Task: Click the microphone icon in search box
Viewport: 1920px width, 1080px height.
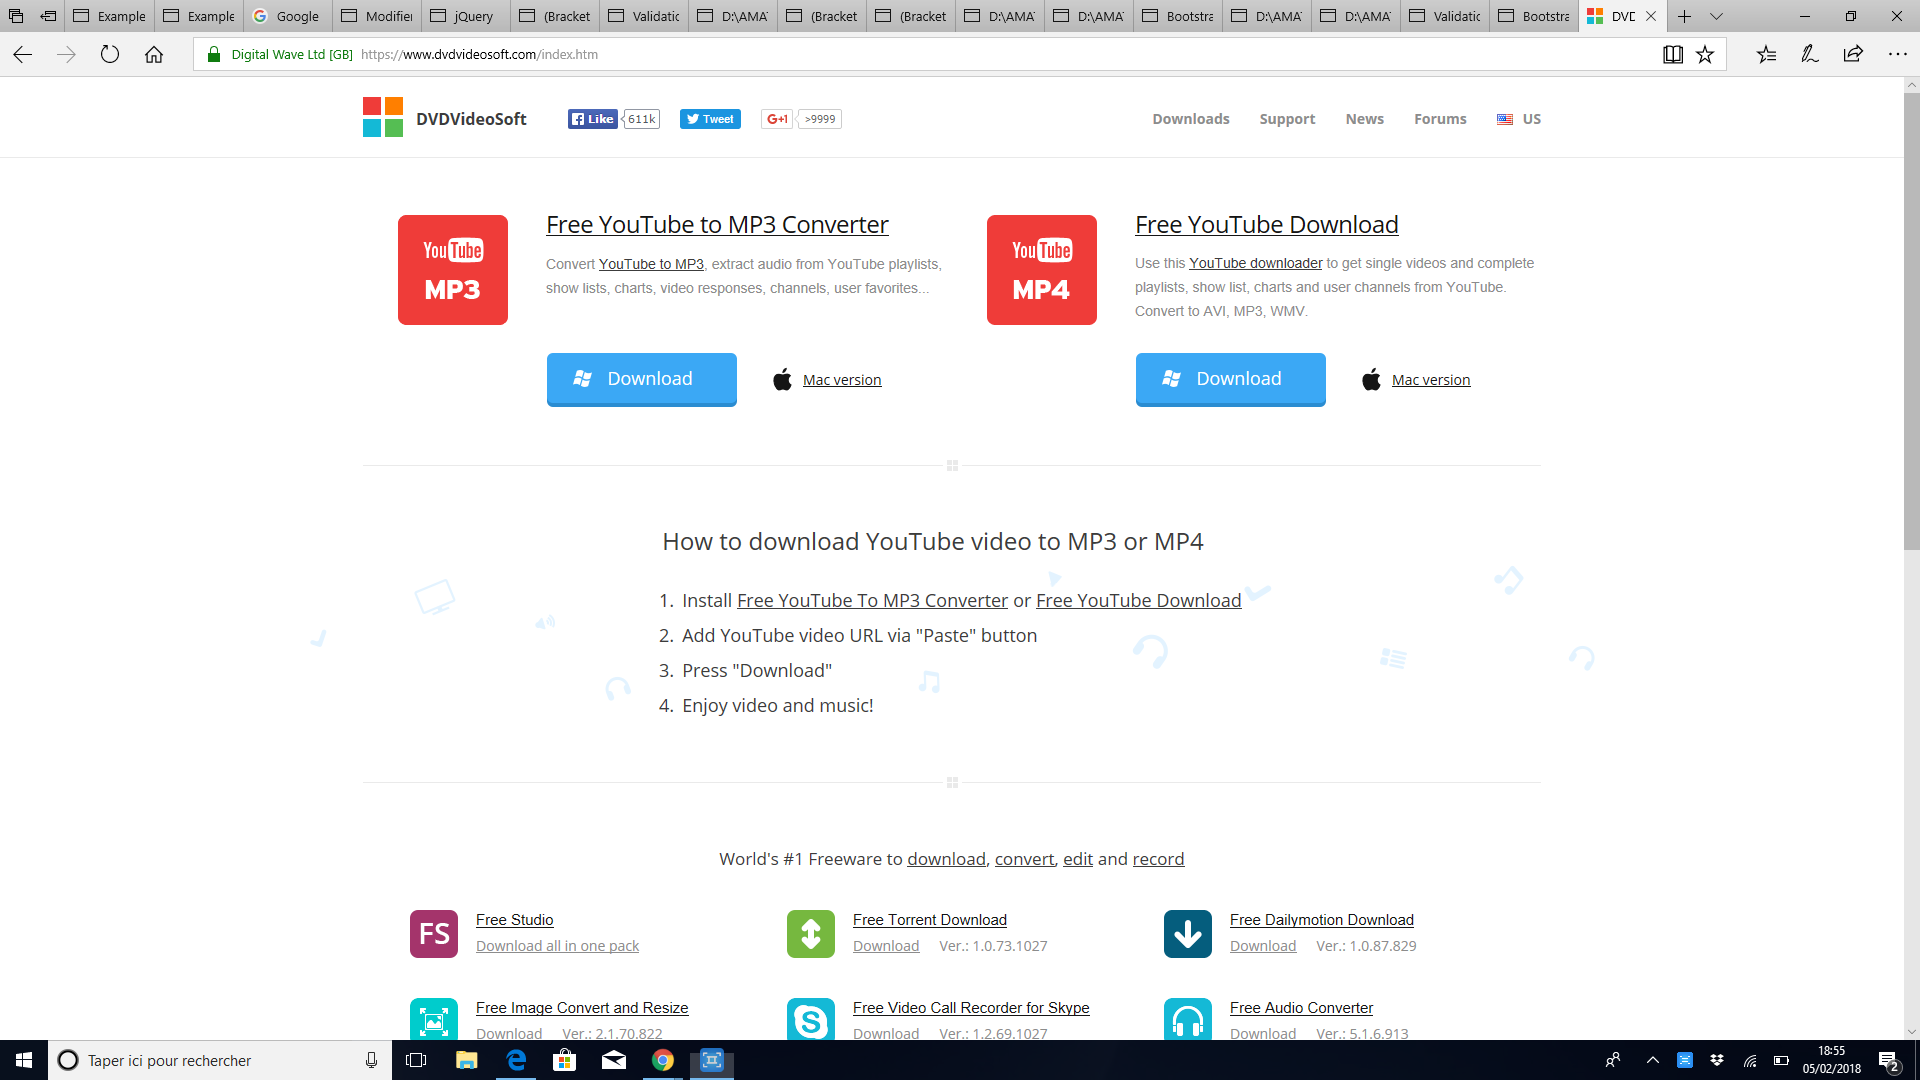Action: pos(371,1060)
